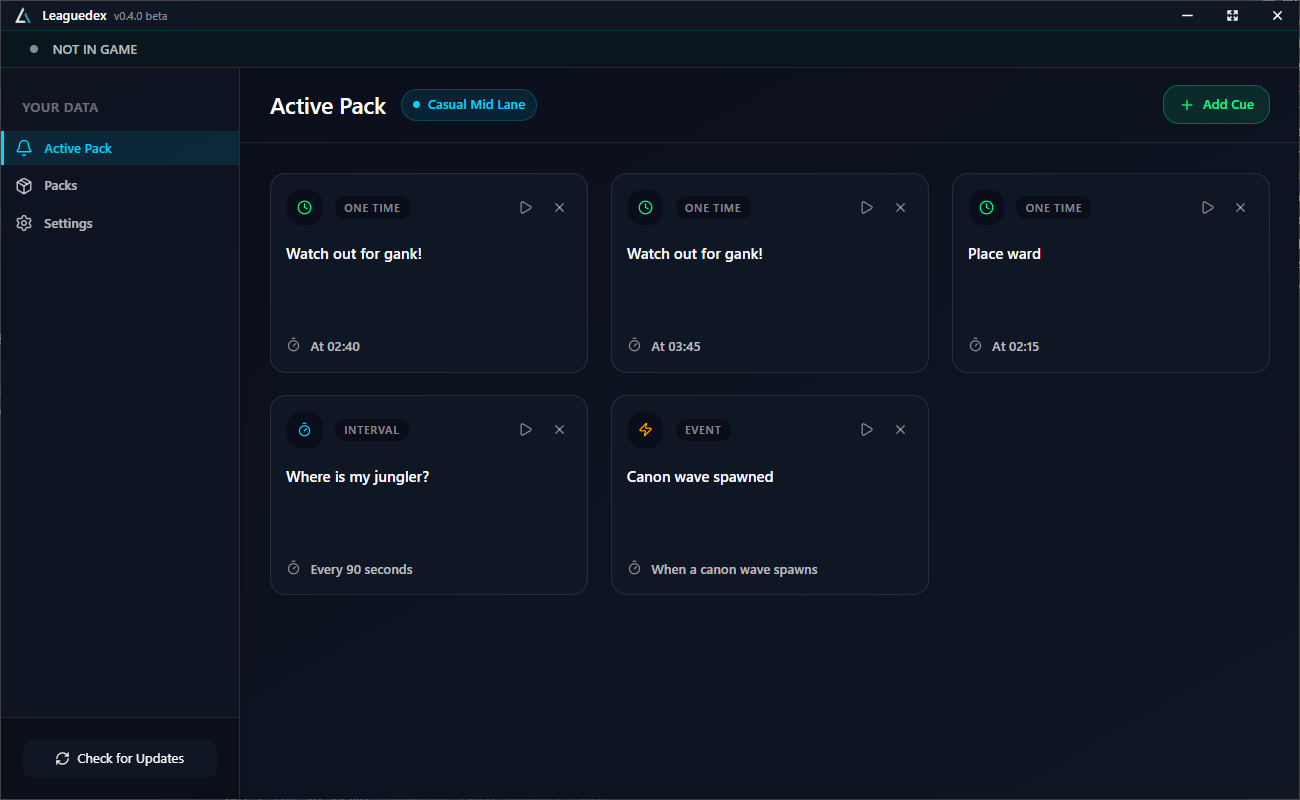Click the timer icon next to At 03:45
This screenshot has height=800, width=1300.
coord(634,345)
